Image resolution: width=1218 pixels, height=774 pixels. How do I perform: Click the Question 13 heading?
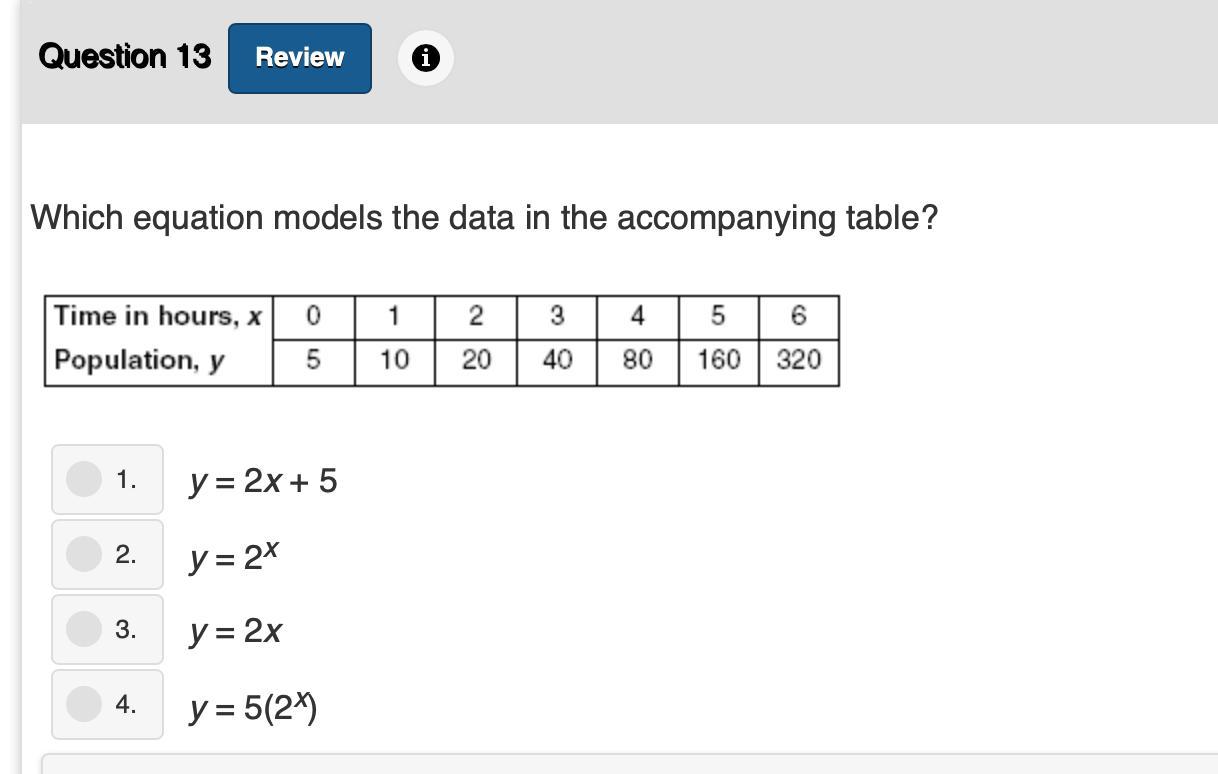tap(125, 56)
